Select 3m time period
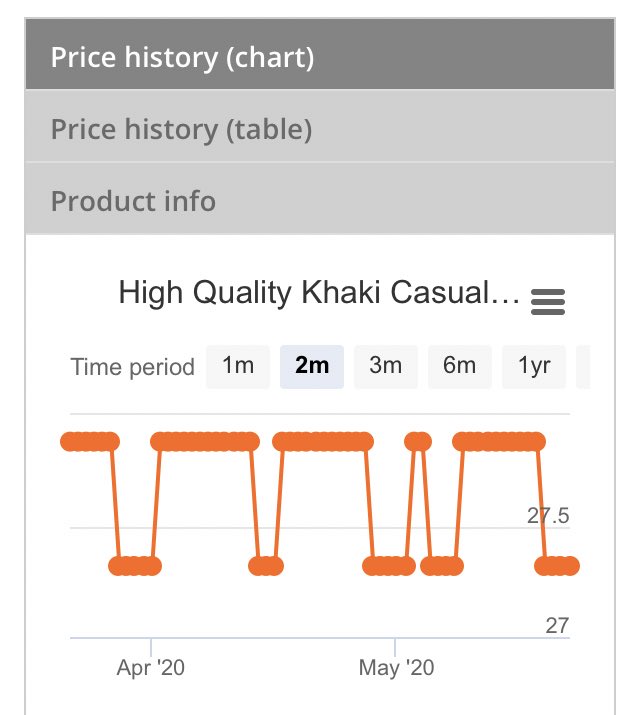This screenshot has height=715, width=640. (386, 367)
